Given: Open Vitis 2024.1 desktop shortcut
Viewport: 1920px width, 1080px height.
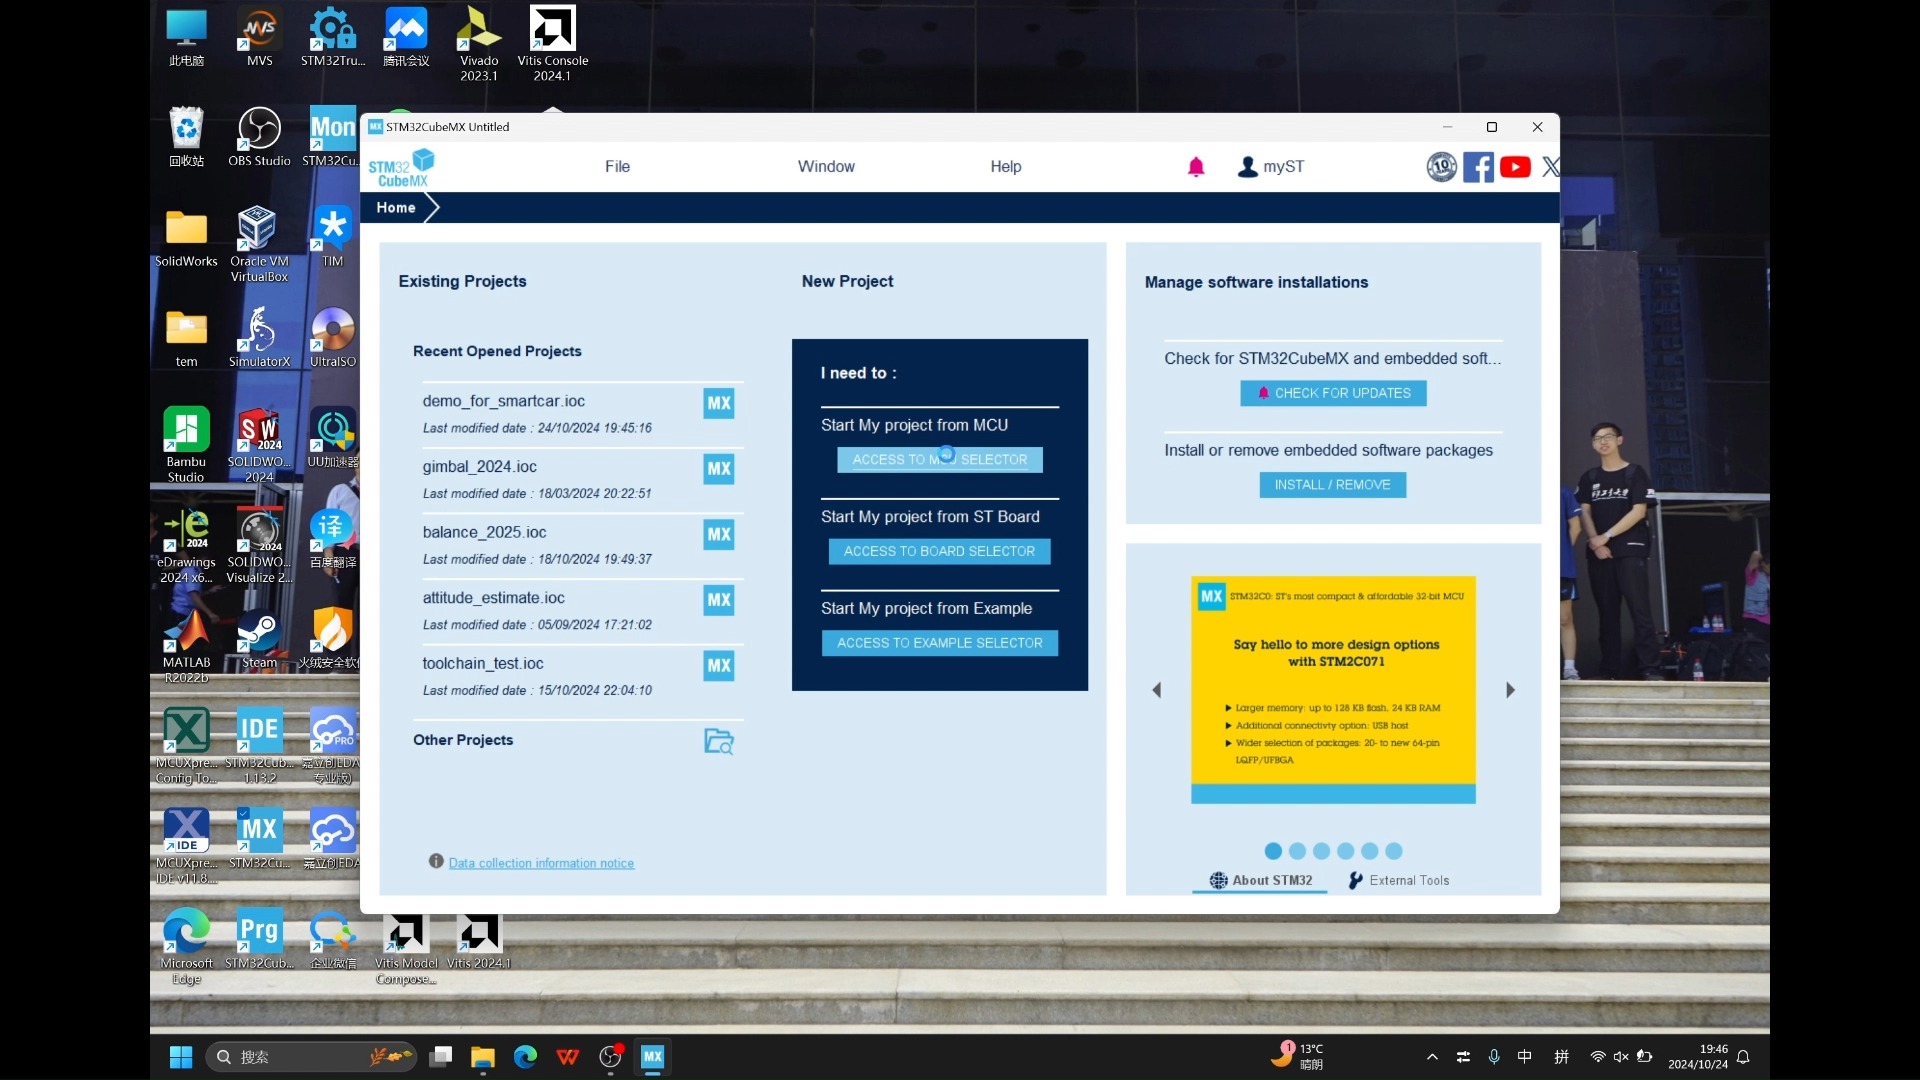Looking at the screenshot, I should [479, 942].
